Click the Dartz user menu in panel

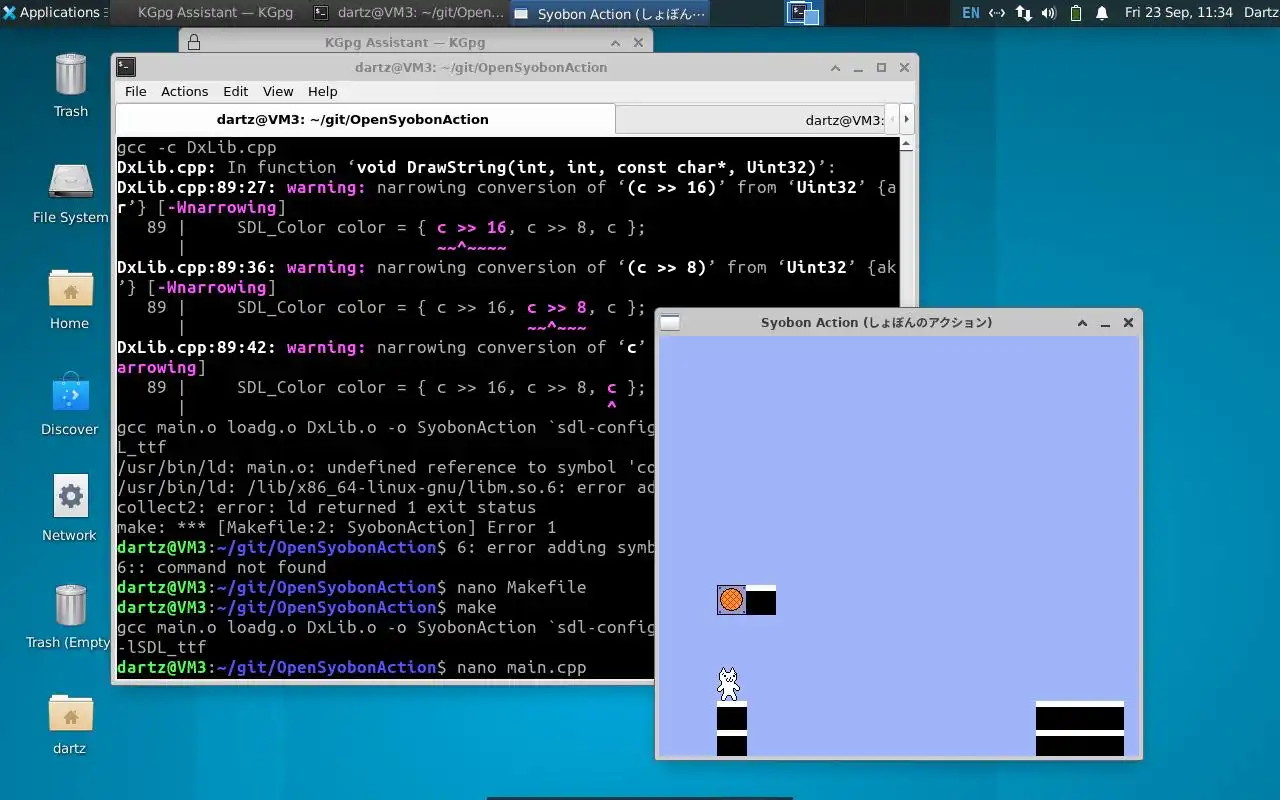(1261, 13)
